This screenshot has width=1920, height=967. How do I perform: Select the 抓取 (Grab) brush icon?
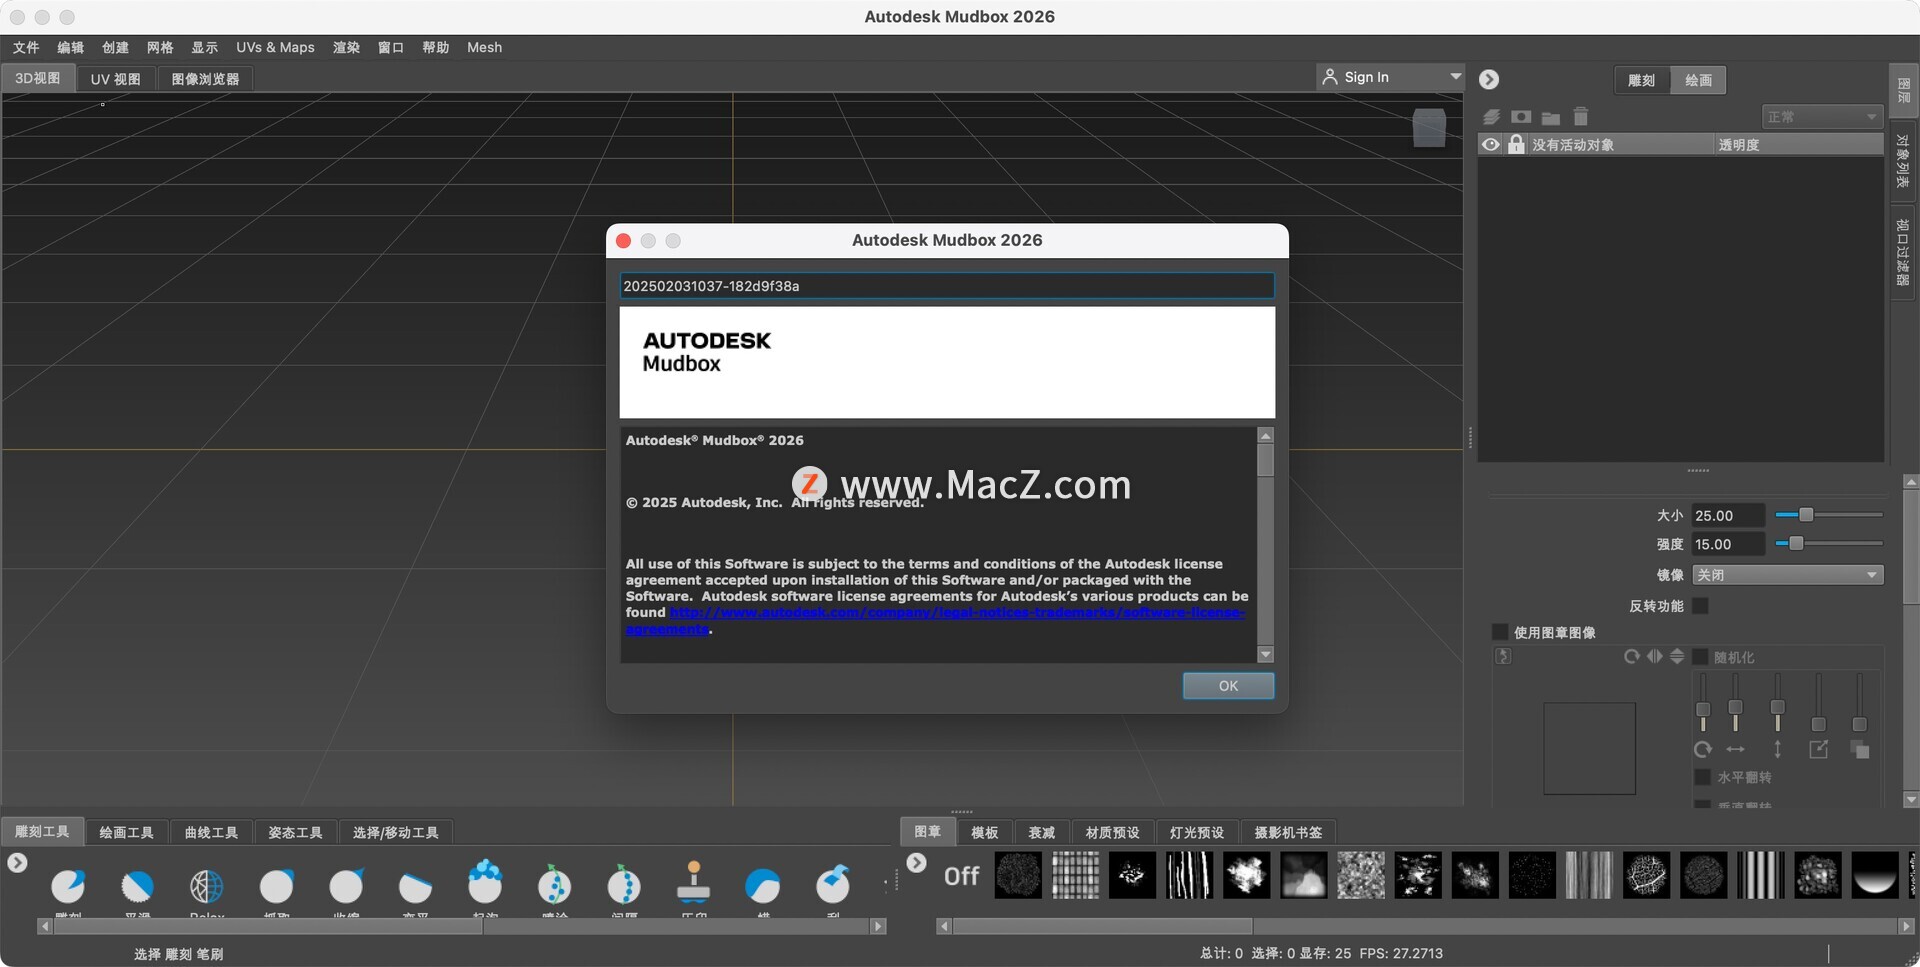[x=277, y=886]
